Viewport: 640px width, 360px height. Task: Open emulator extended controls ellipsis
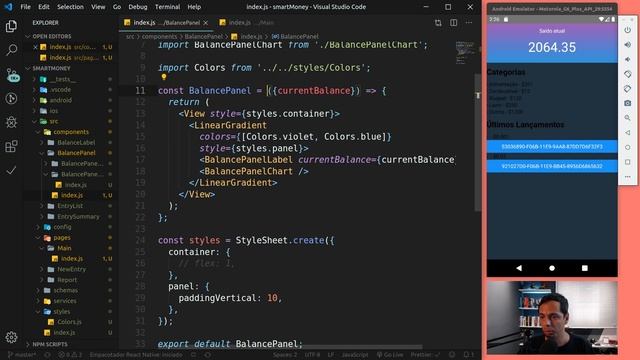tap(628, 177)
